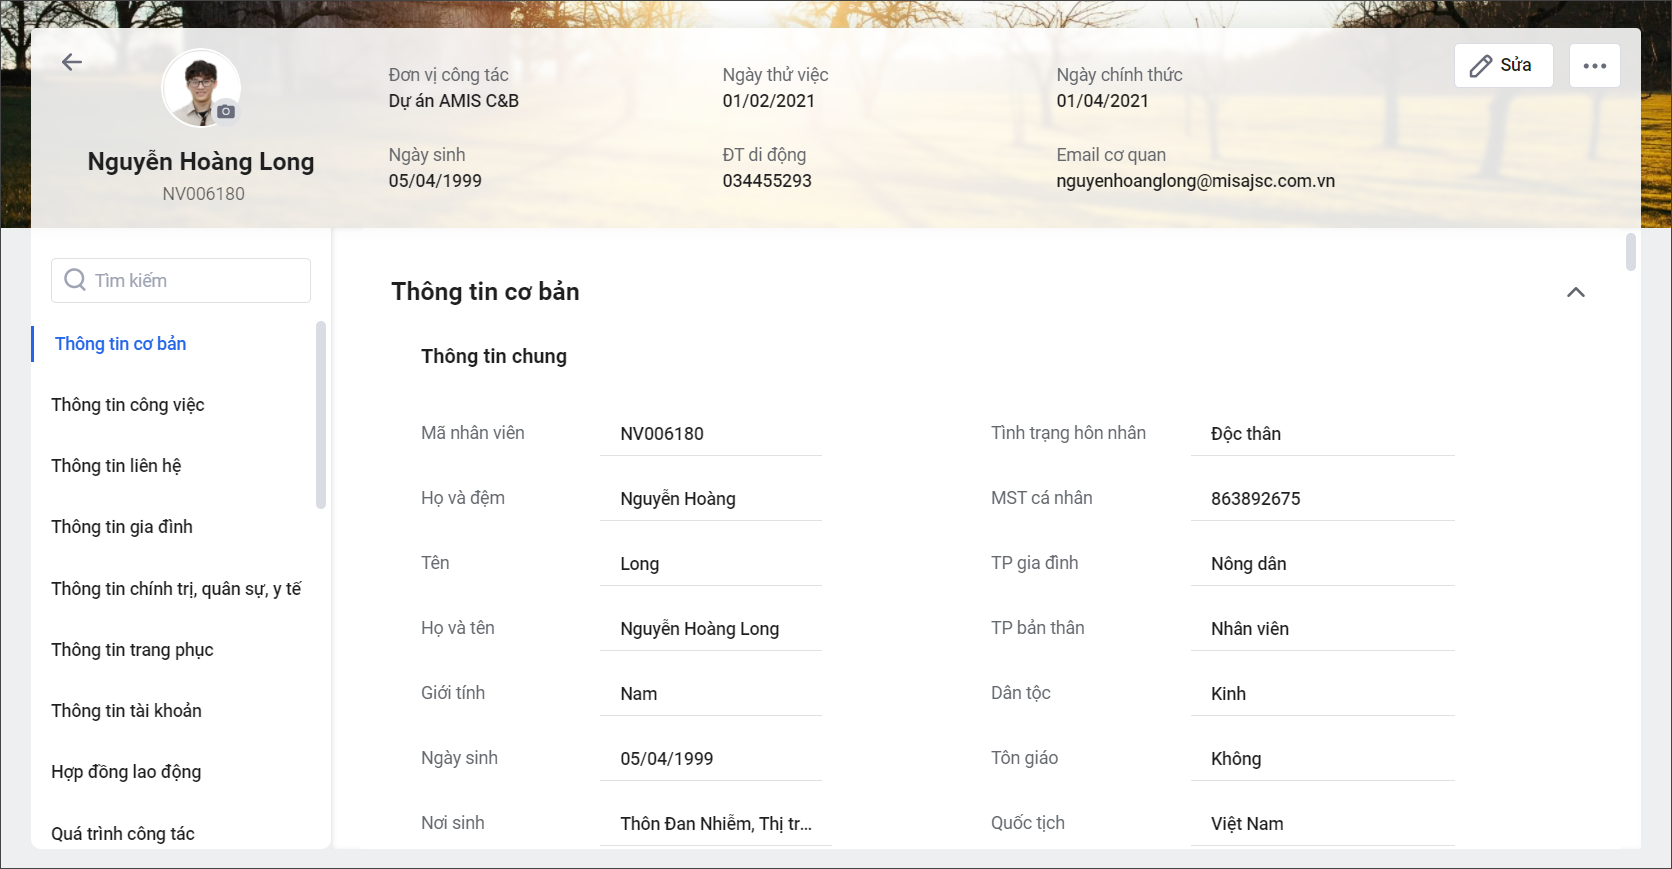This screenshot has height=869, width=1672.
Task: Collapse the Thông tin cơ bản section
Action: 1575,292
